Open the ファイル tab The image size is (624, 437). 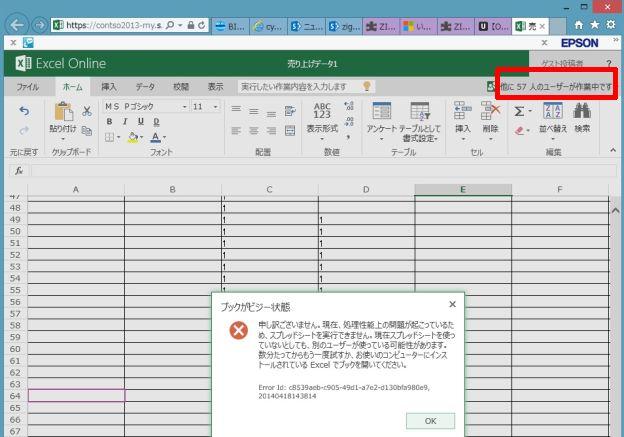pyautogui.click(x=27, y=87)
